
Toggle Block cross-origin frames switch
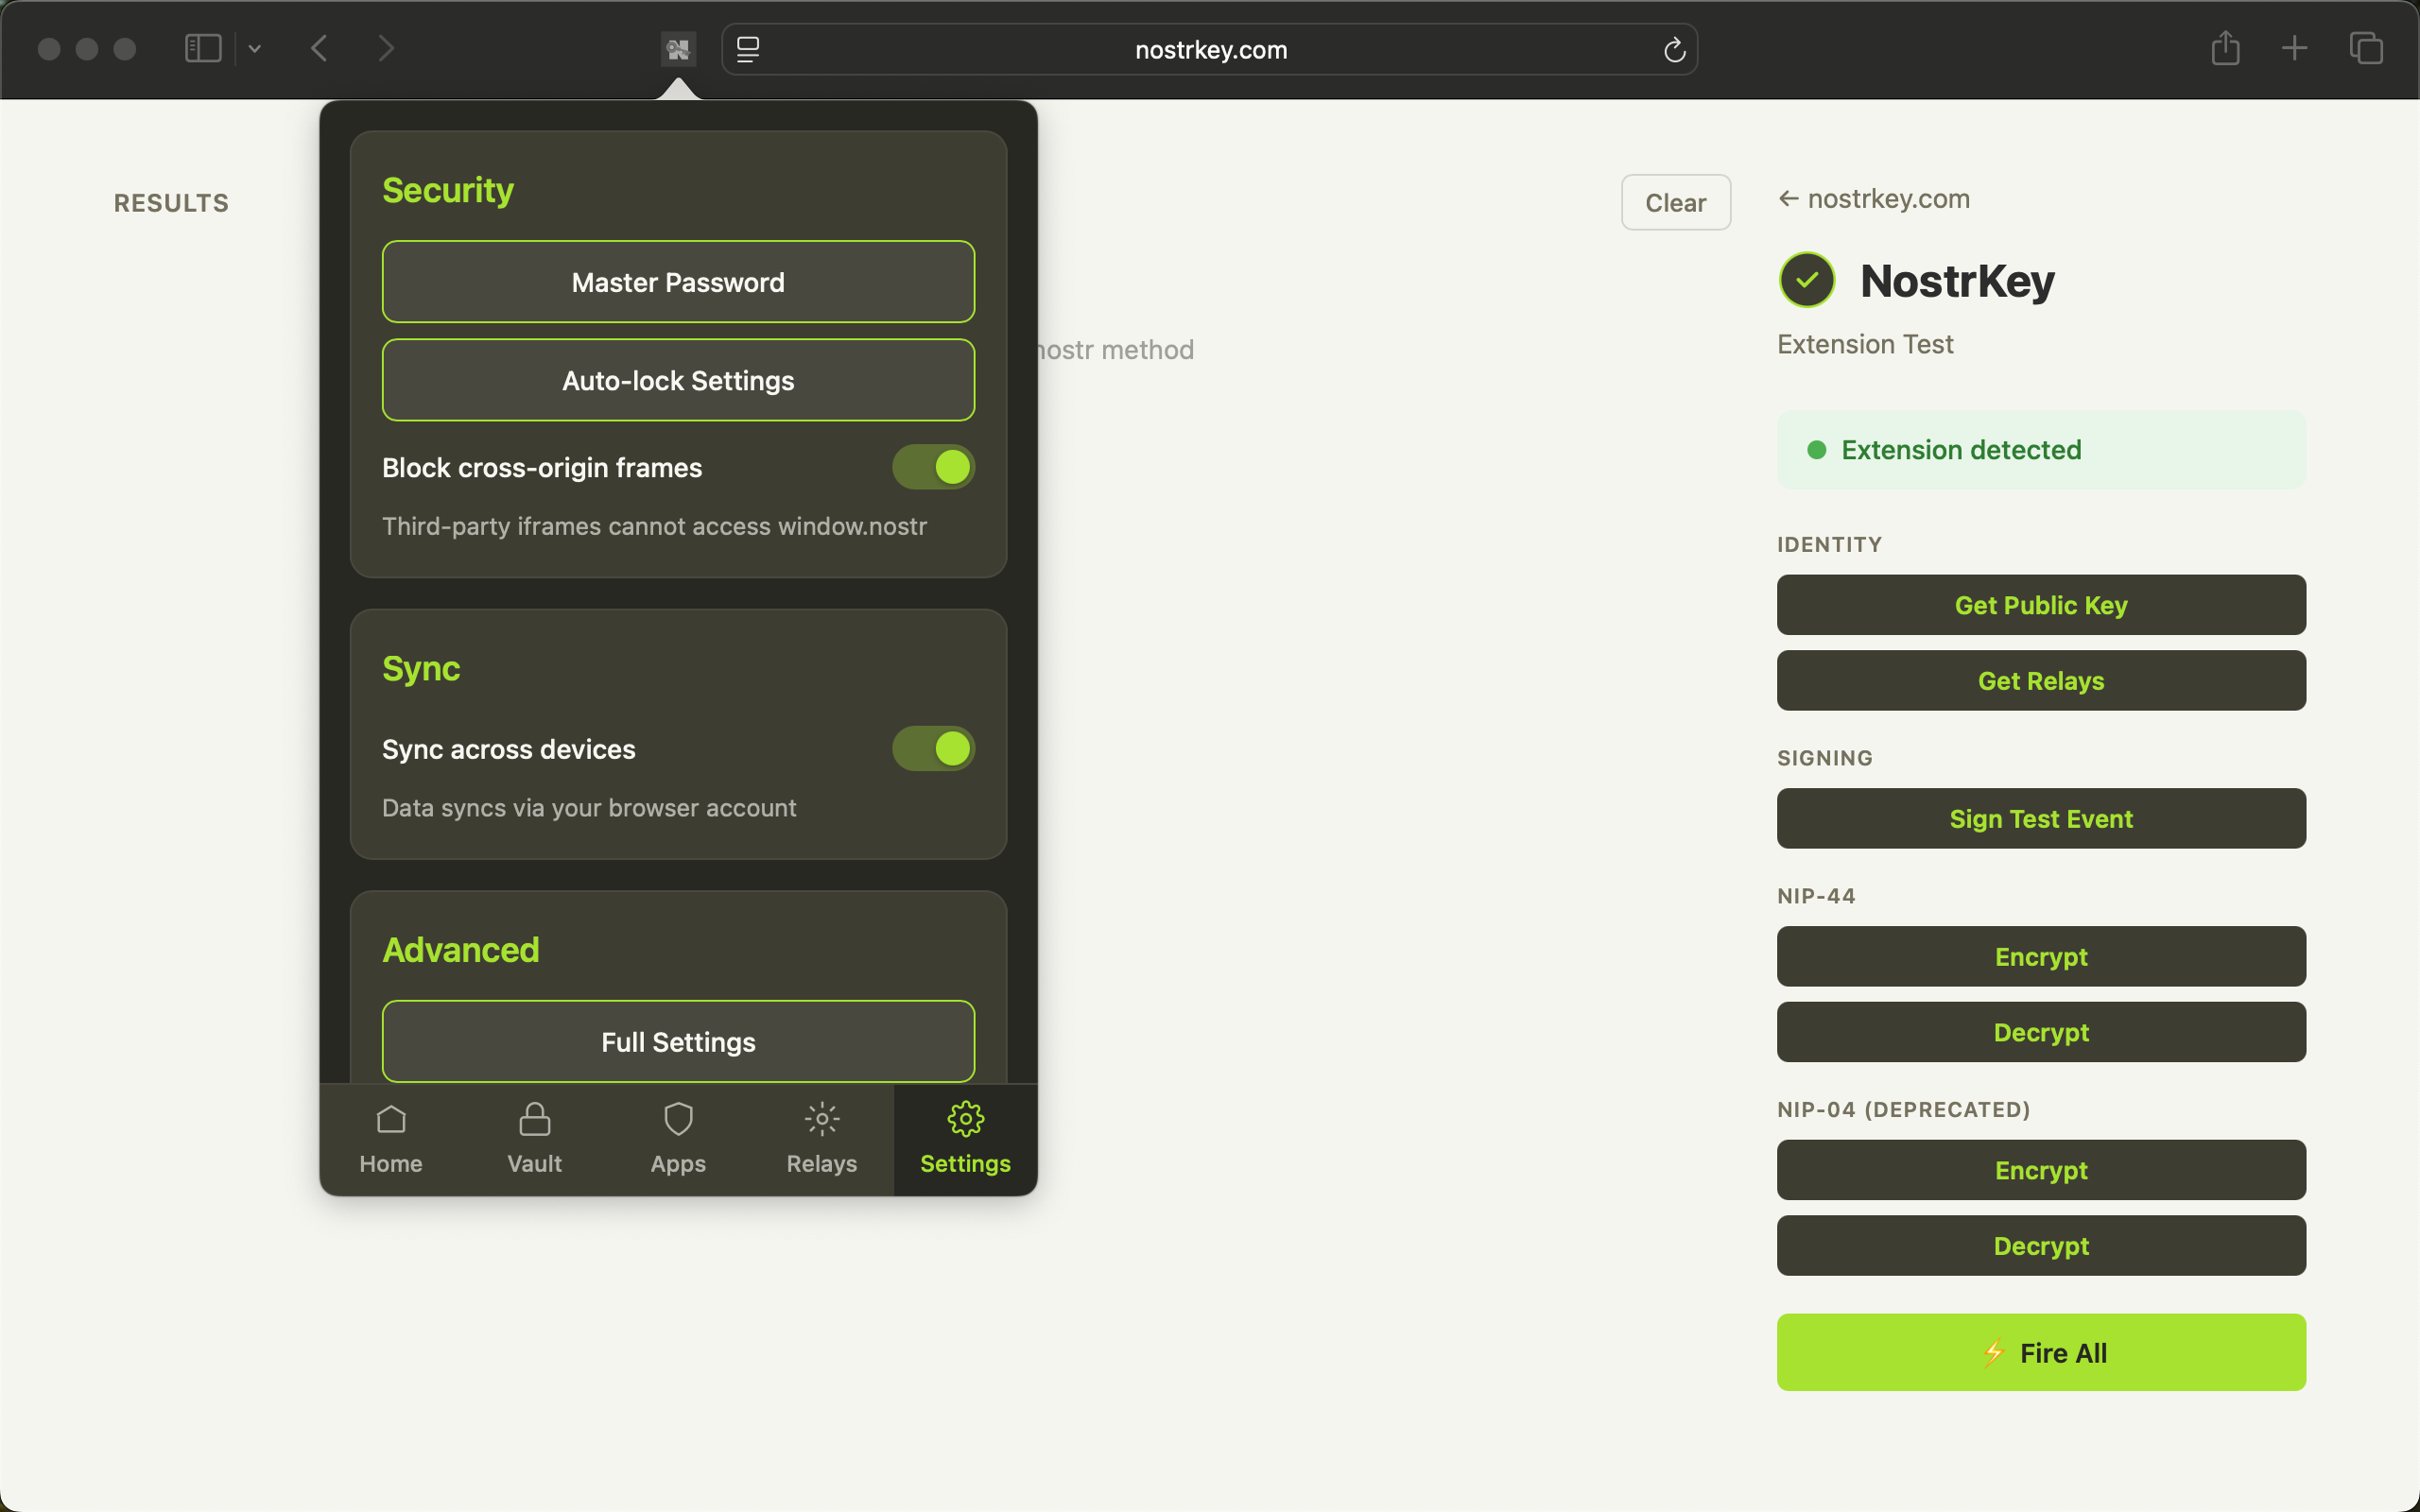pos(933,467)
